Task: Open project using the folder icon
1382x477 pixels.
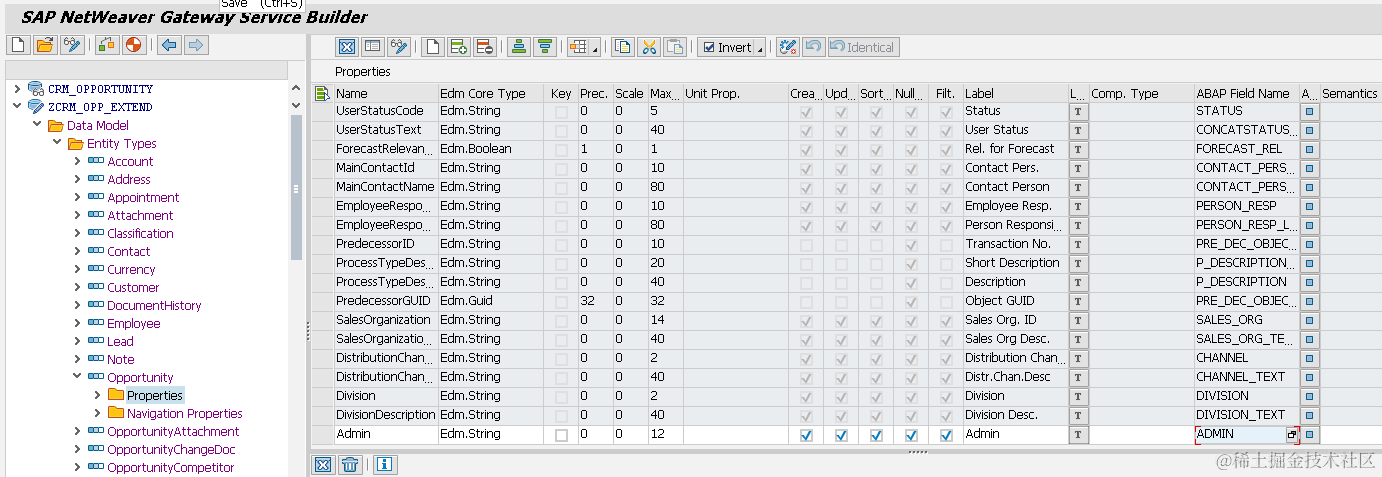Action: point(44,45)
